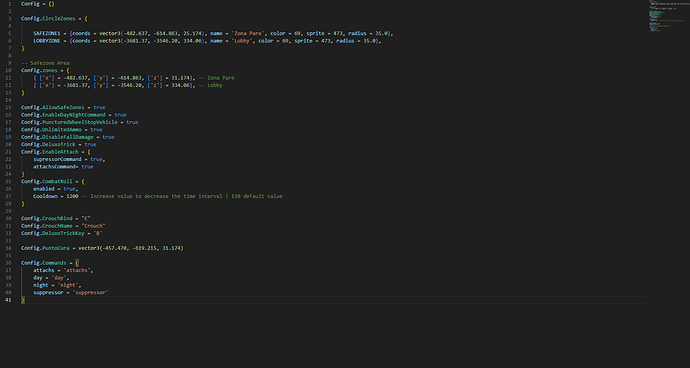Click the '-- Lobby' comment on line 12
Viewport: 690px width, 368px height.
(x=210, y=85)
